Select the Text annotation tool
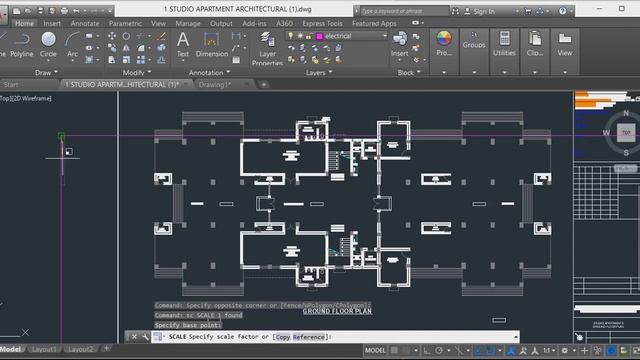 (x=183, y=45)
